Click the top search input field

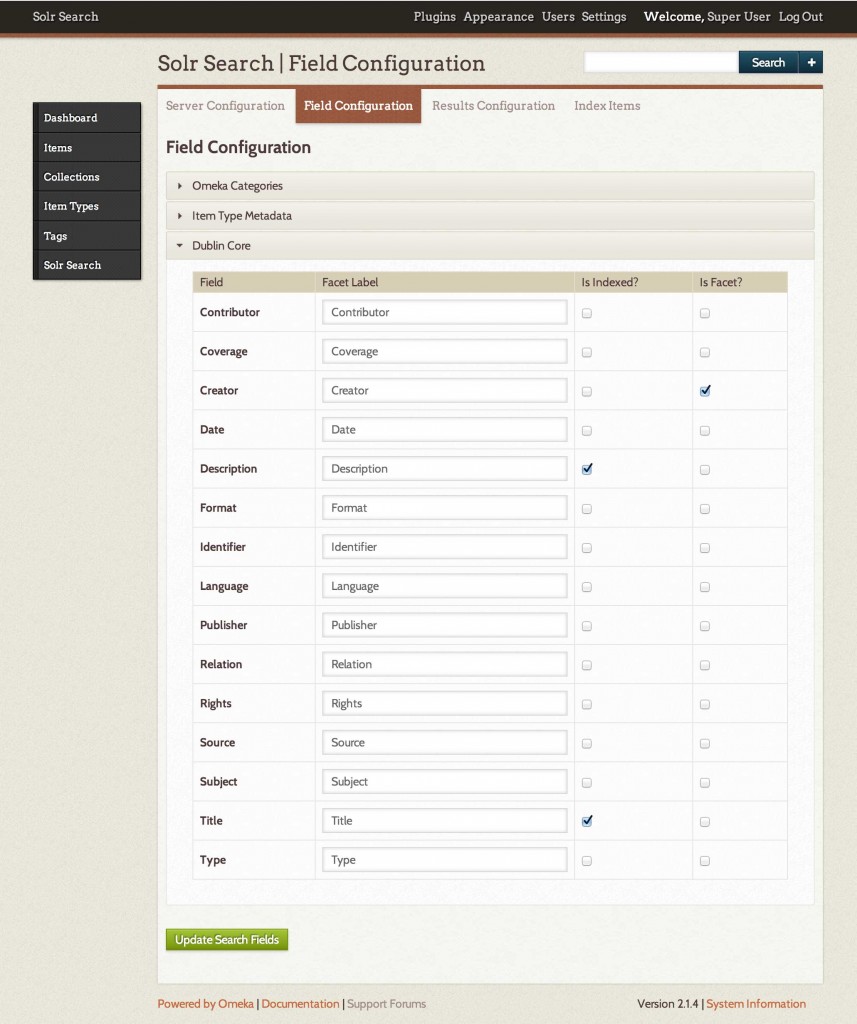point(661,63)
